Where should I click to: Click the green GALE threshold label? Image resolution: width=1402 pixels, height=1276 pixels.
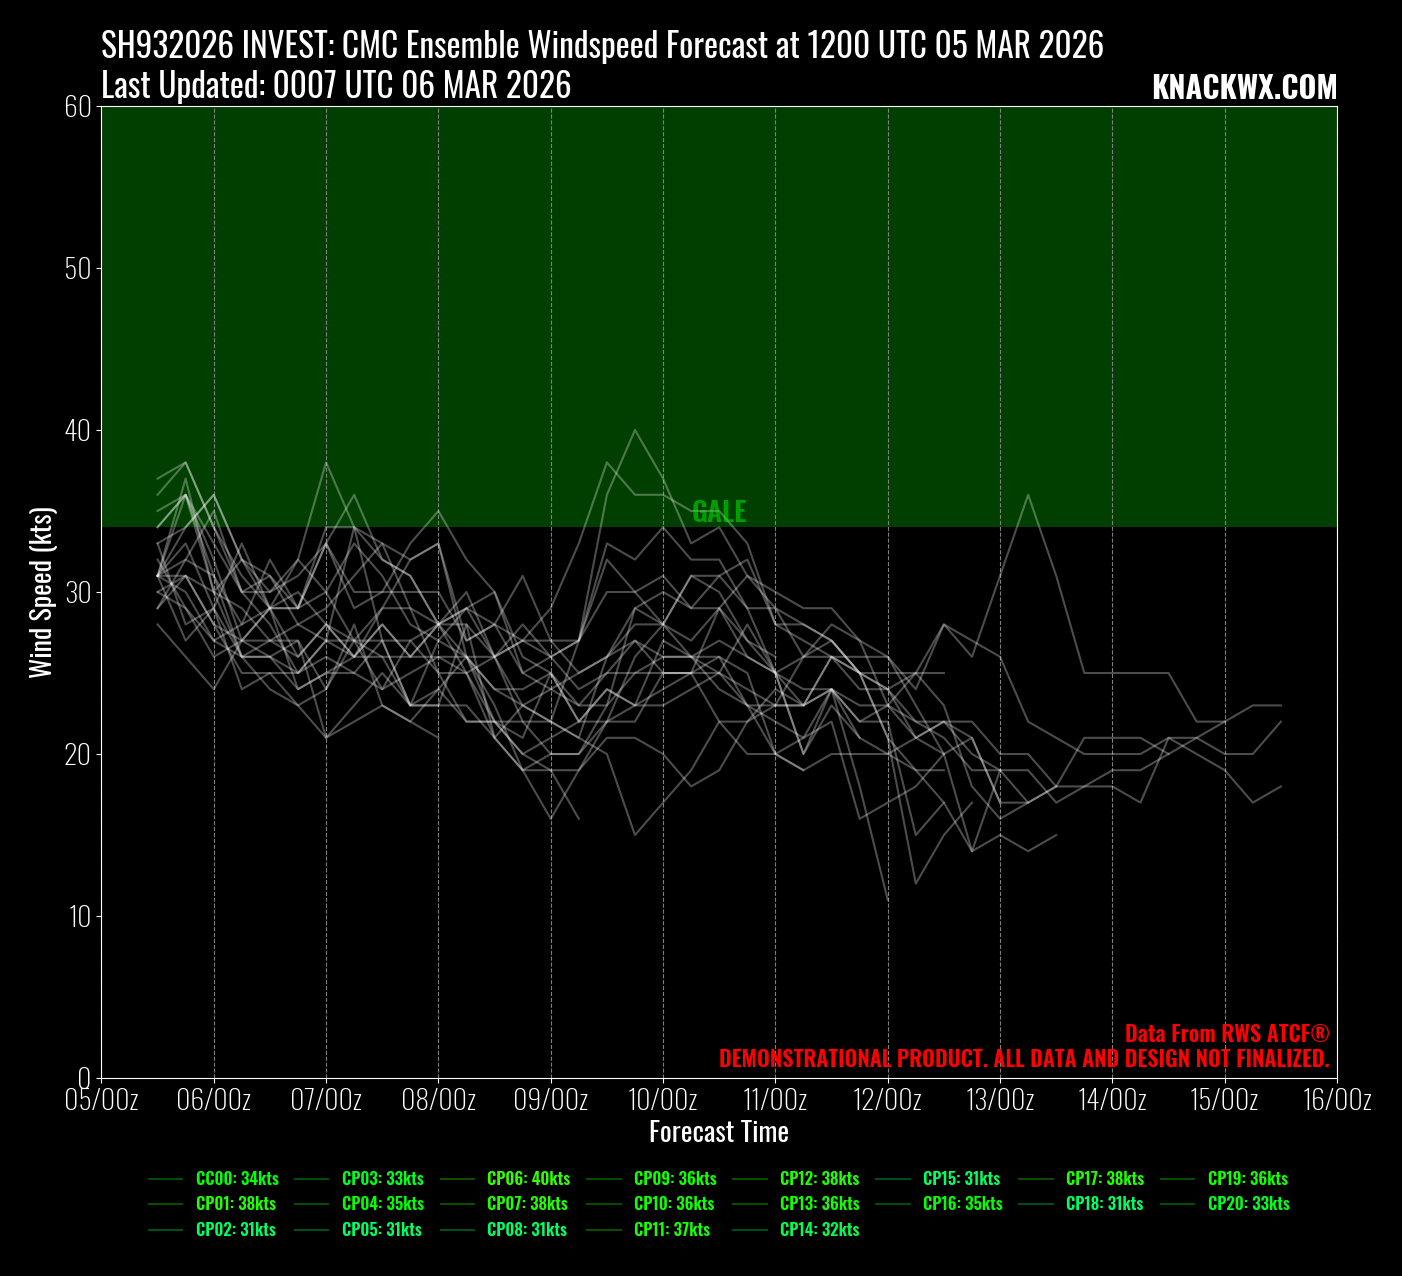pyautogui.click(x=719, y=511)
